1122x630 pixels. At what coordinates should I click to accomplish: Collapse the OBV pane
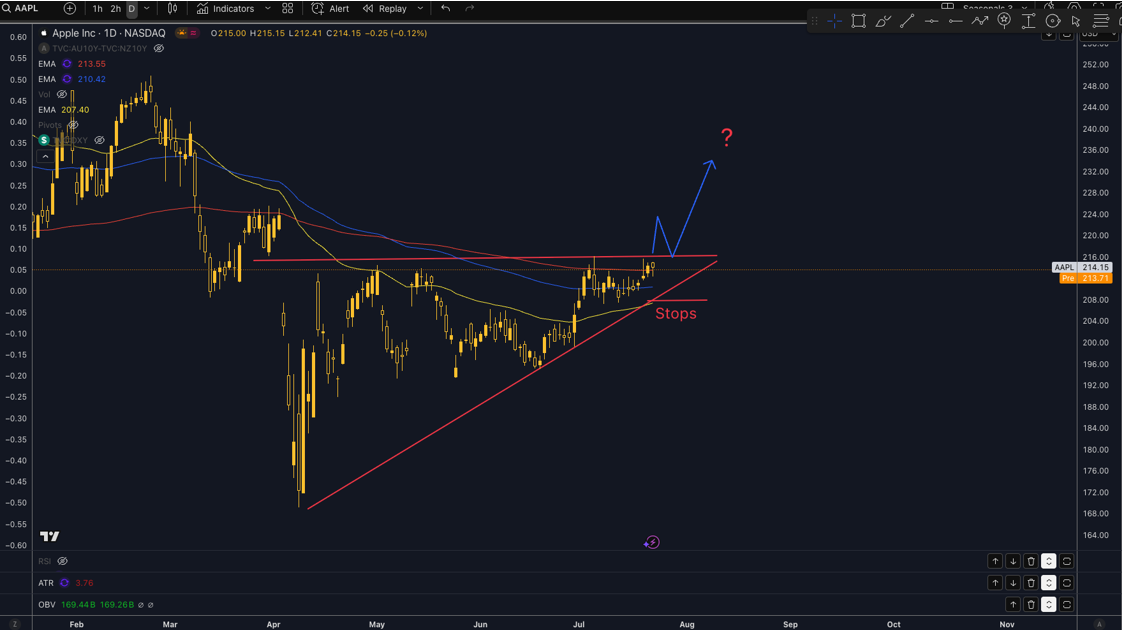click(1049, 605)
